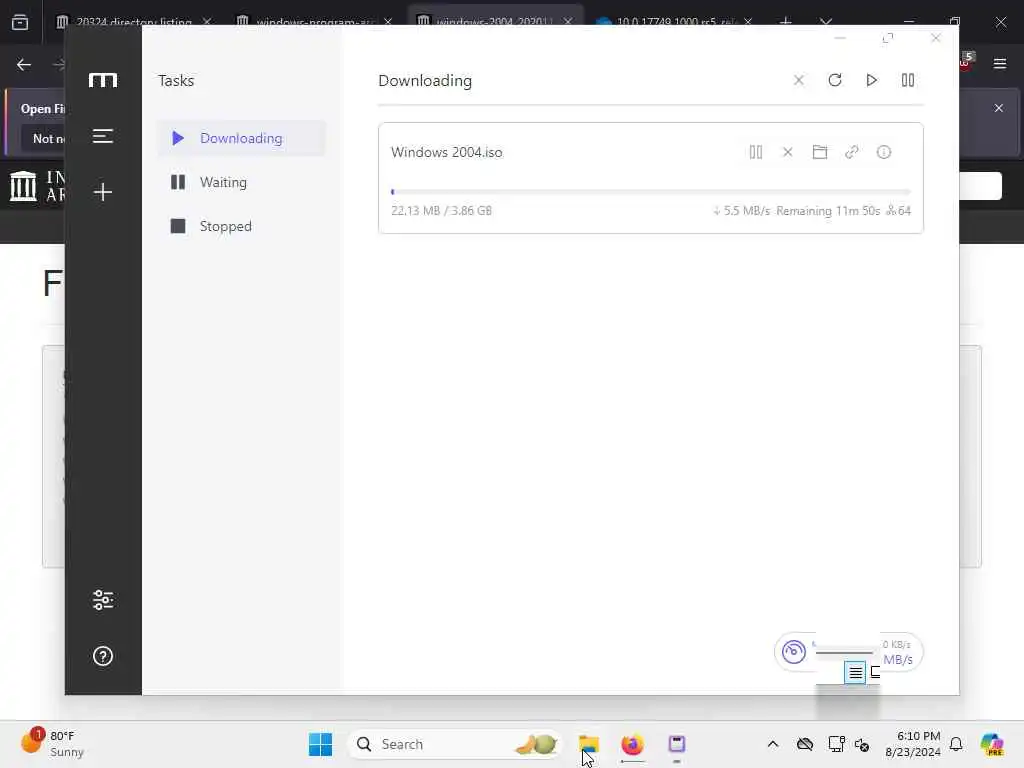
Task: Open the speedometer speed widget
Action: 794,652
